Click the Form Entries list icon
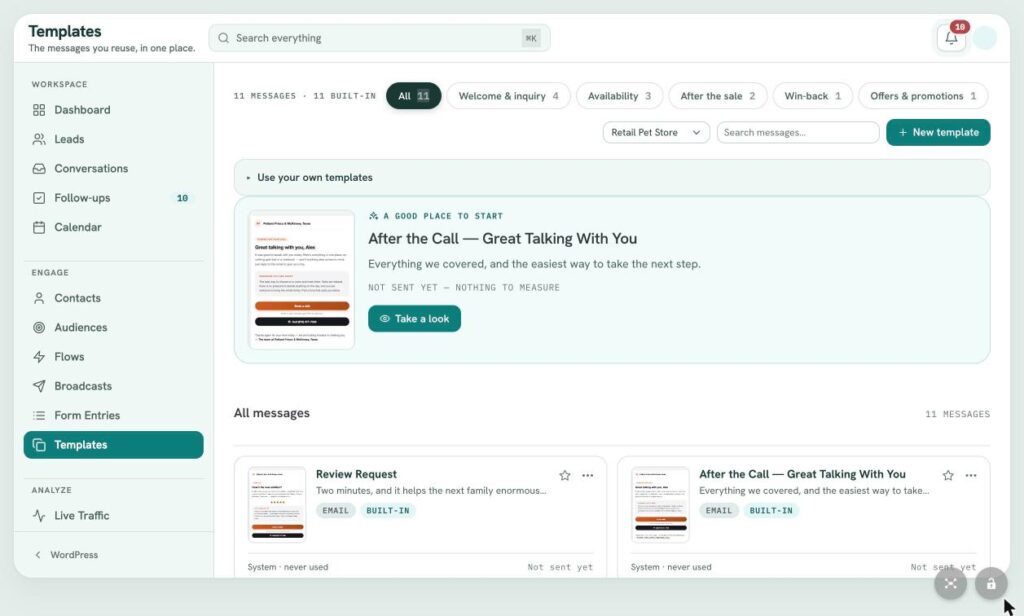This screenshot has width=1024, height=616. (39, 415)
